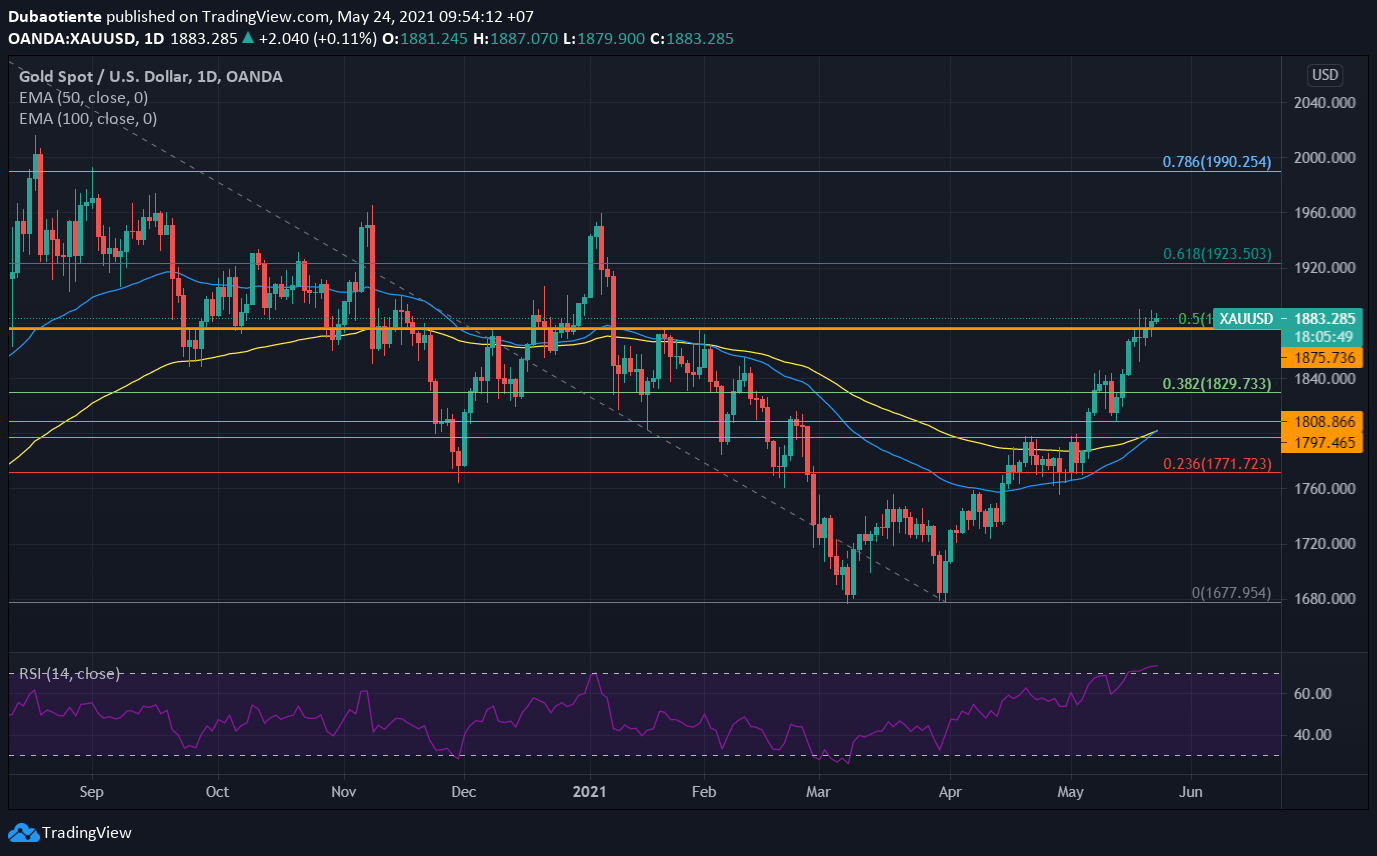Screen dimensions: 1377x856
Task: Click the 1883.285 current price label
Action: point(1324,319)
